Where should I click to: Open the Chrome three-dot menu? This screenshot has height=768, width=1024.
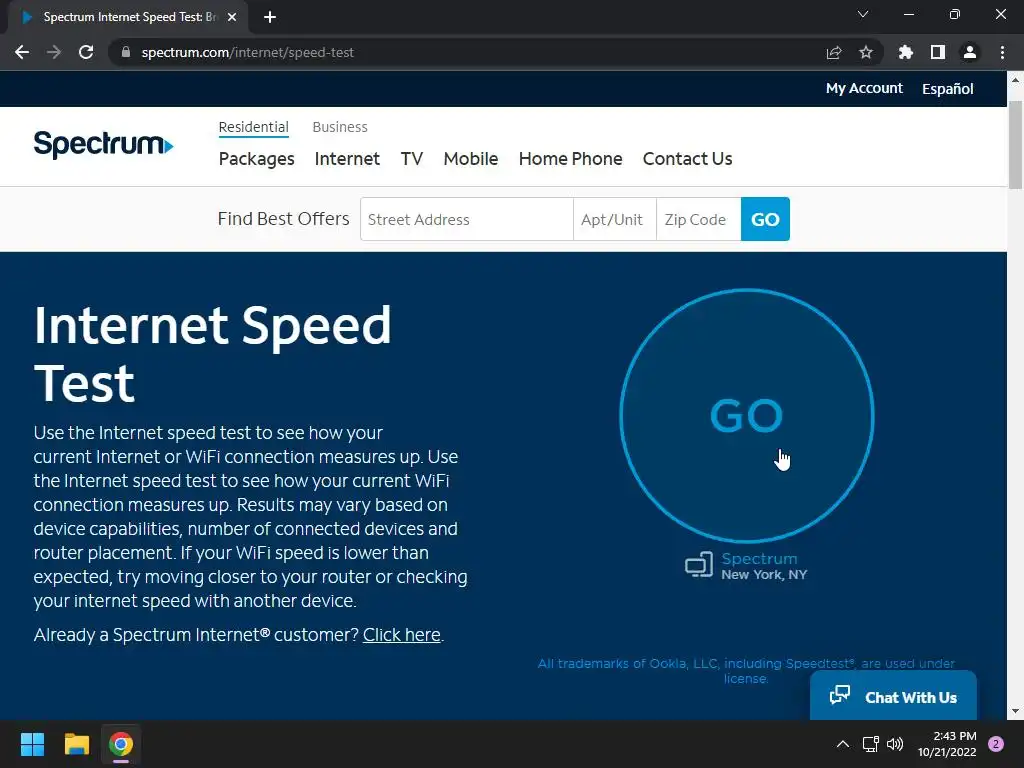(x=1002, y=52)
